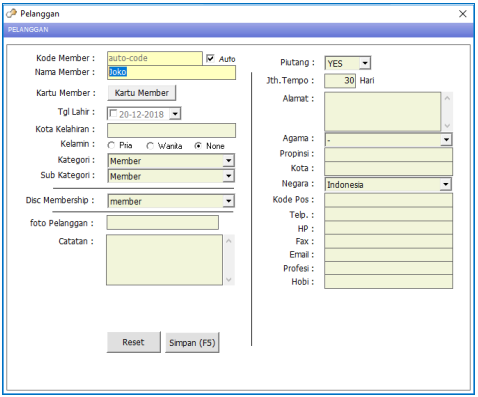The width and height of the screenshot is (478, 397).
Task: Select the Wanita gender option
Action: [150, 146]
